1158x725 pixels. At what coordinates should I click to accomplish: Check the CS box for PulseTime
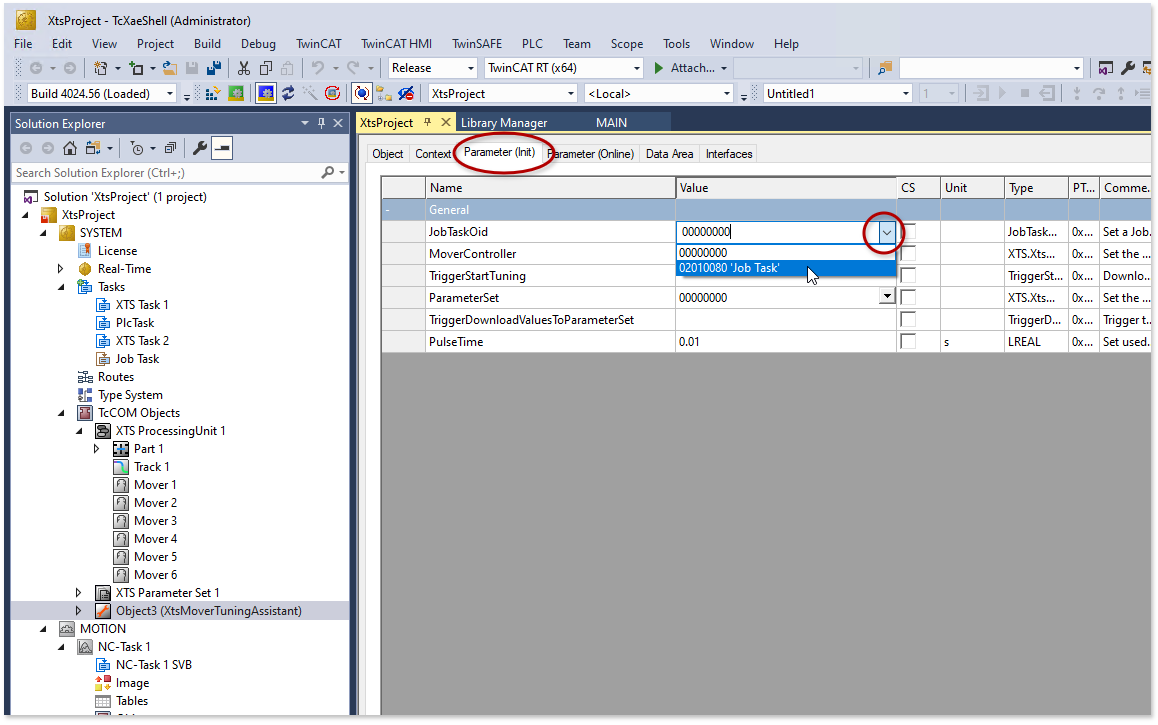coord(909,341)
